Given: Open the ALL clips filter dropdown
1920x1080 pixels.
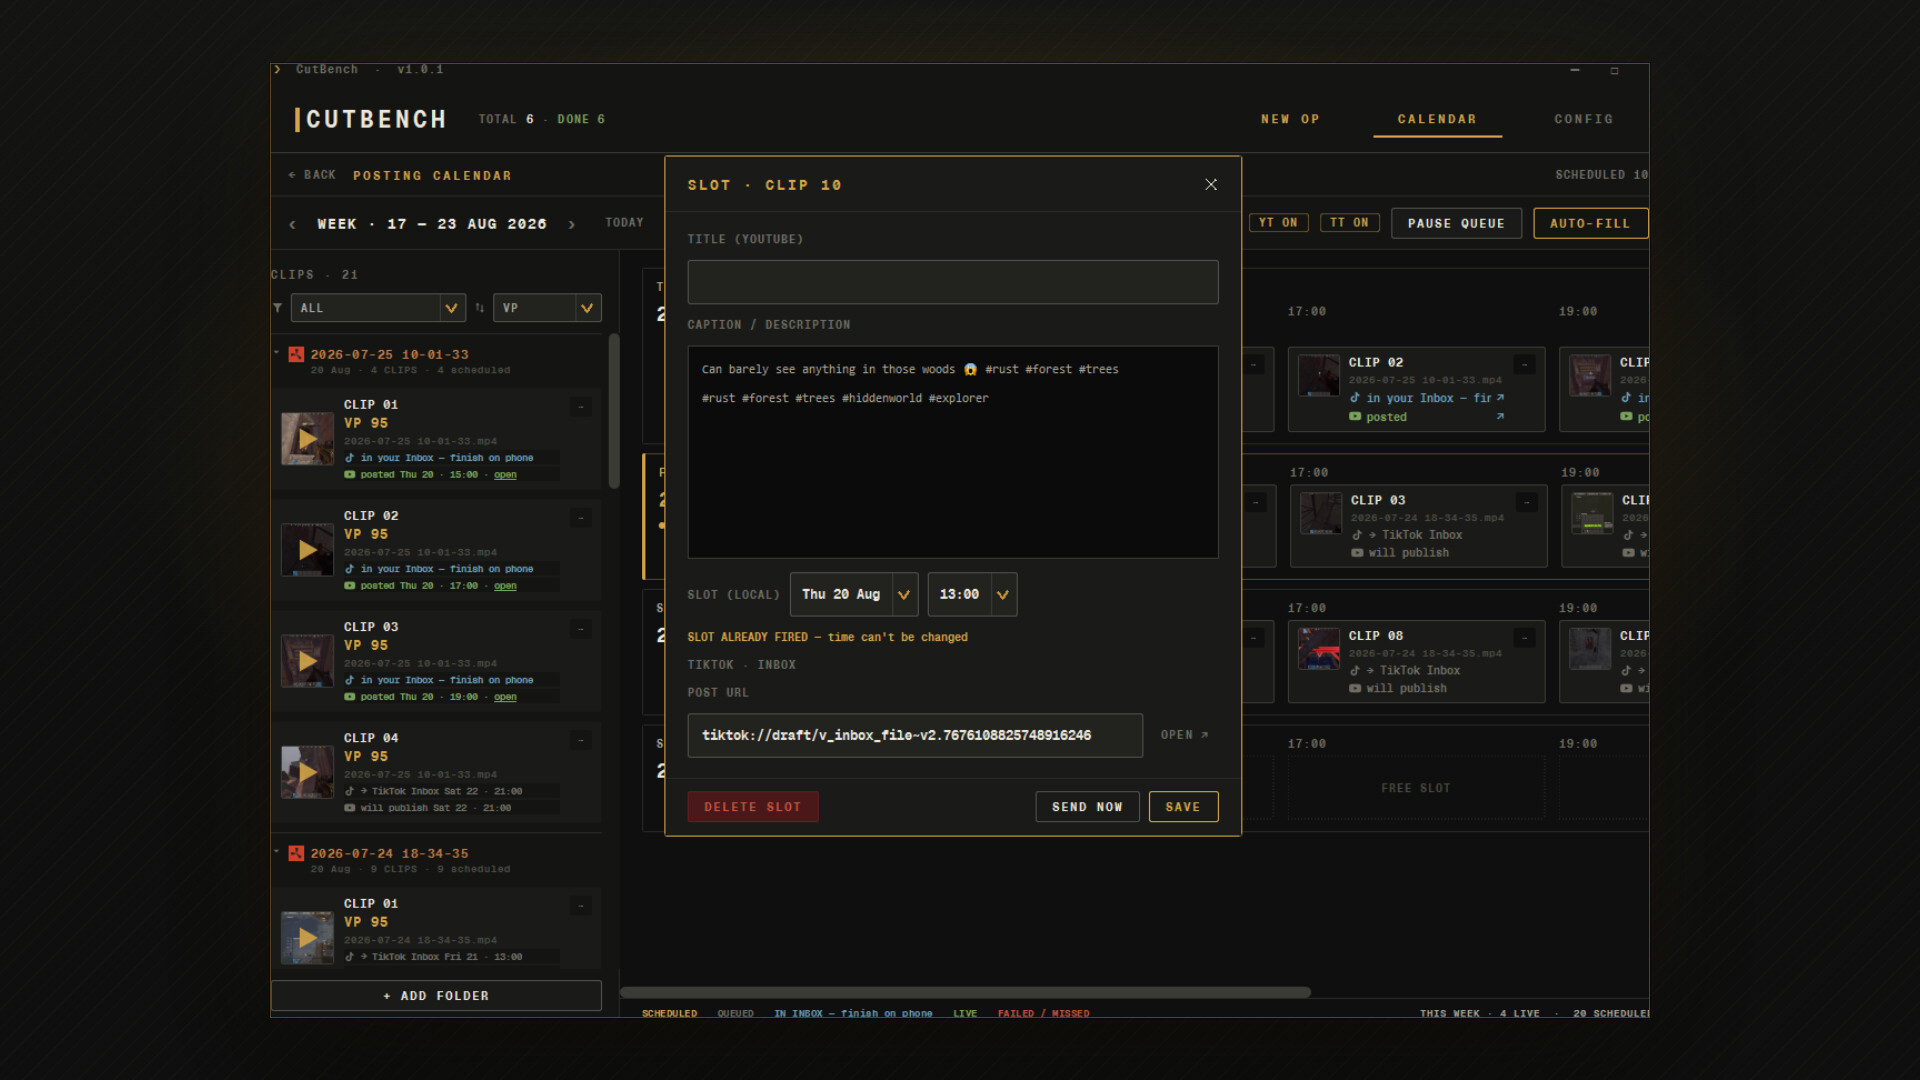Looking at the screenshot, I should tap(378, 308).
